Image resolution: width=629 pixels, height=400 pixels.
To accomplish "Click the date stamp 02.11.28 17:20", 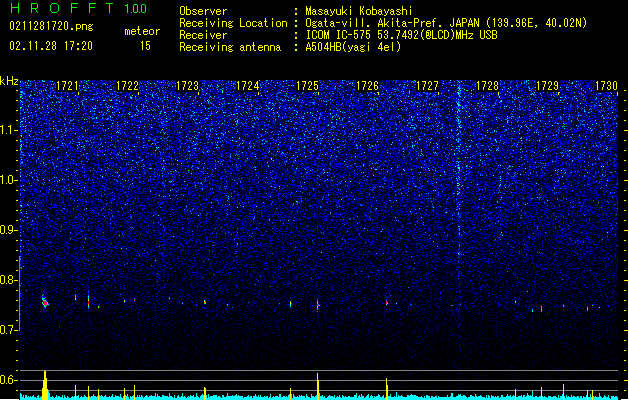I will [51, 46].
